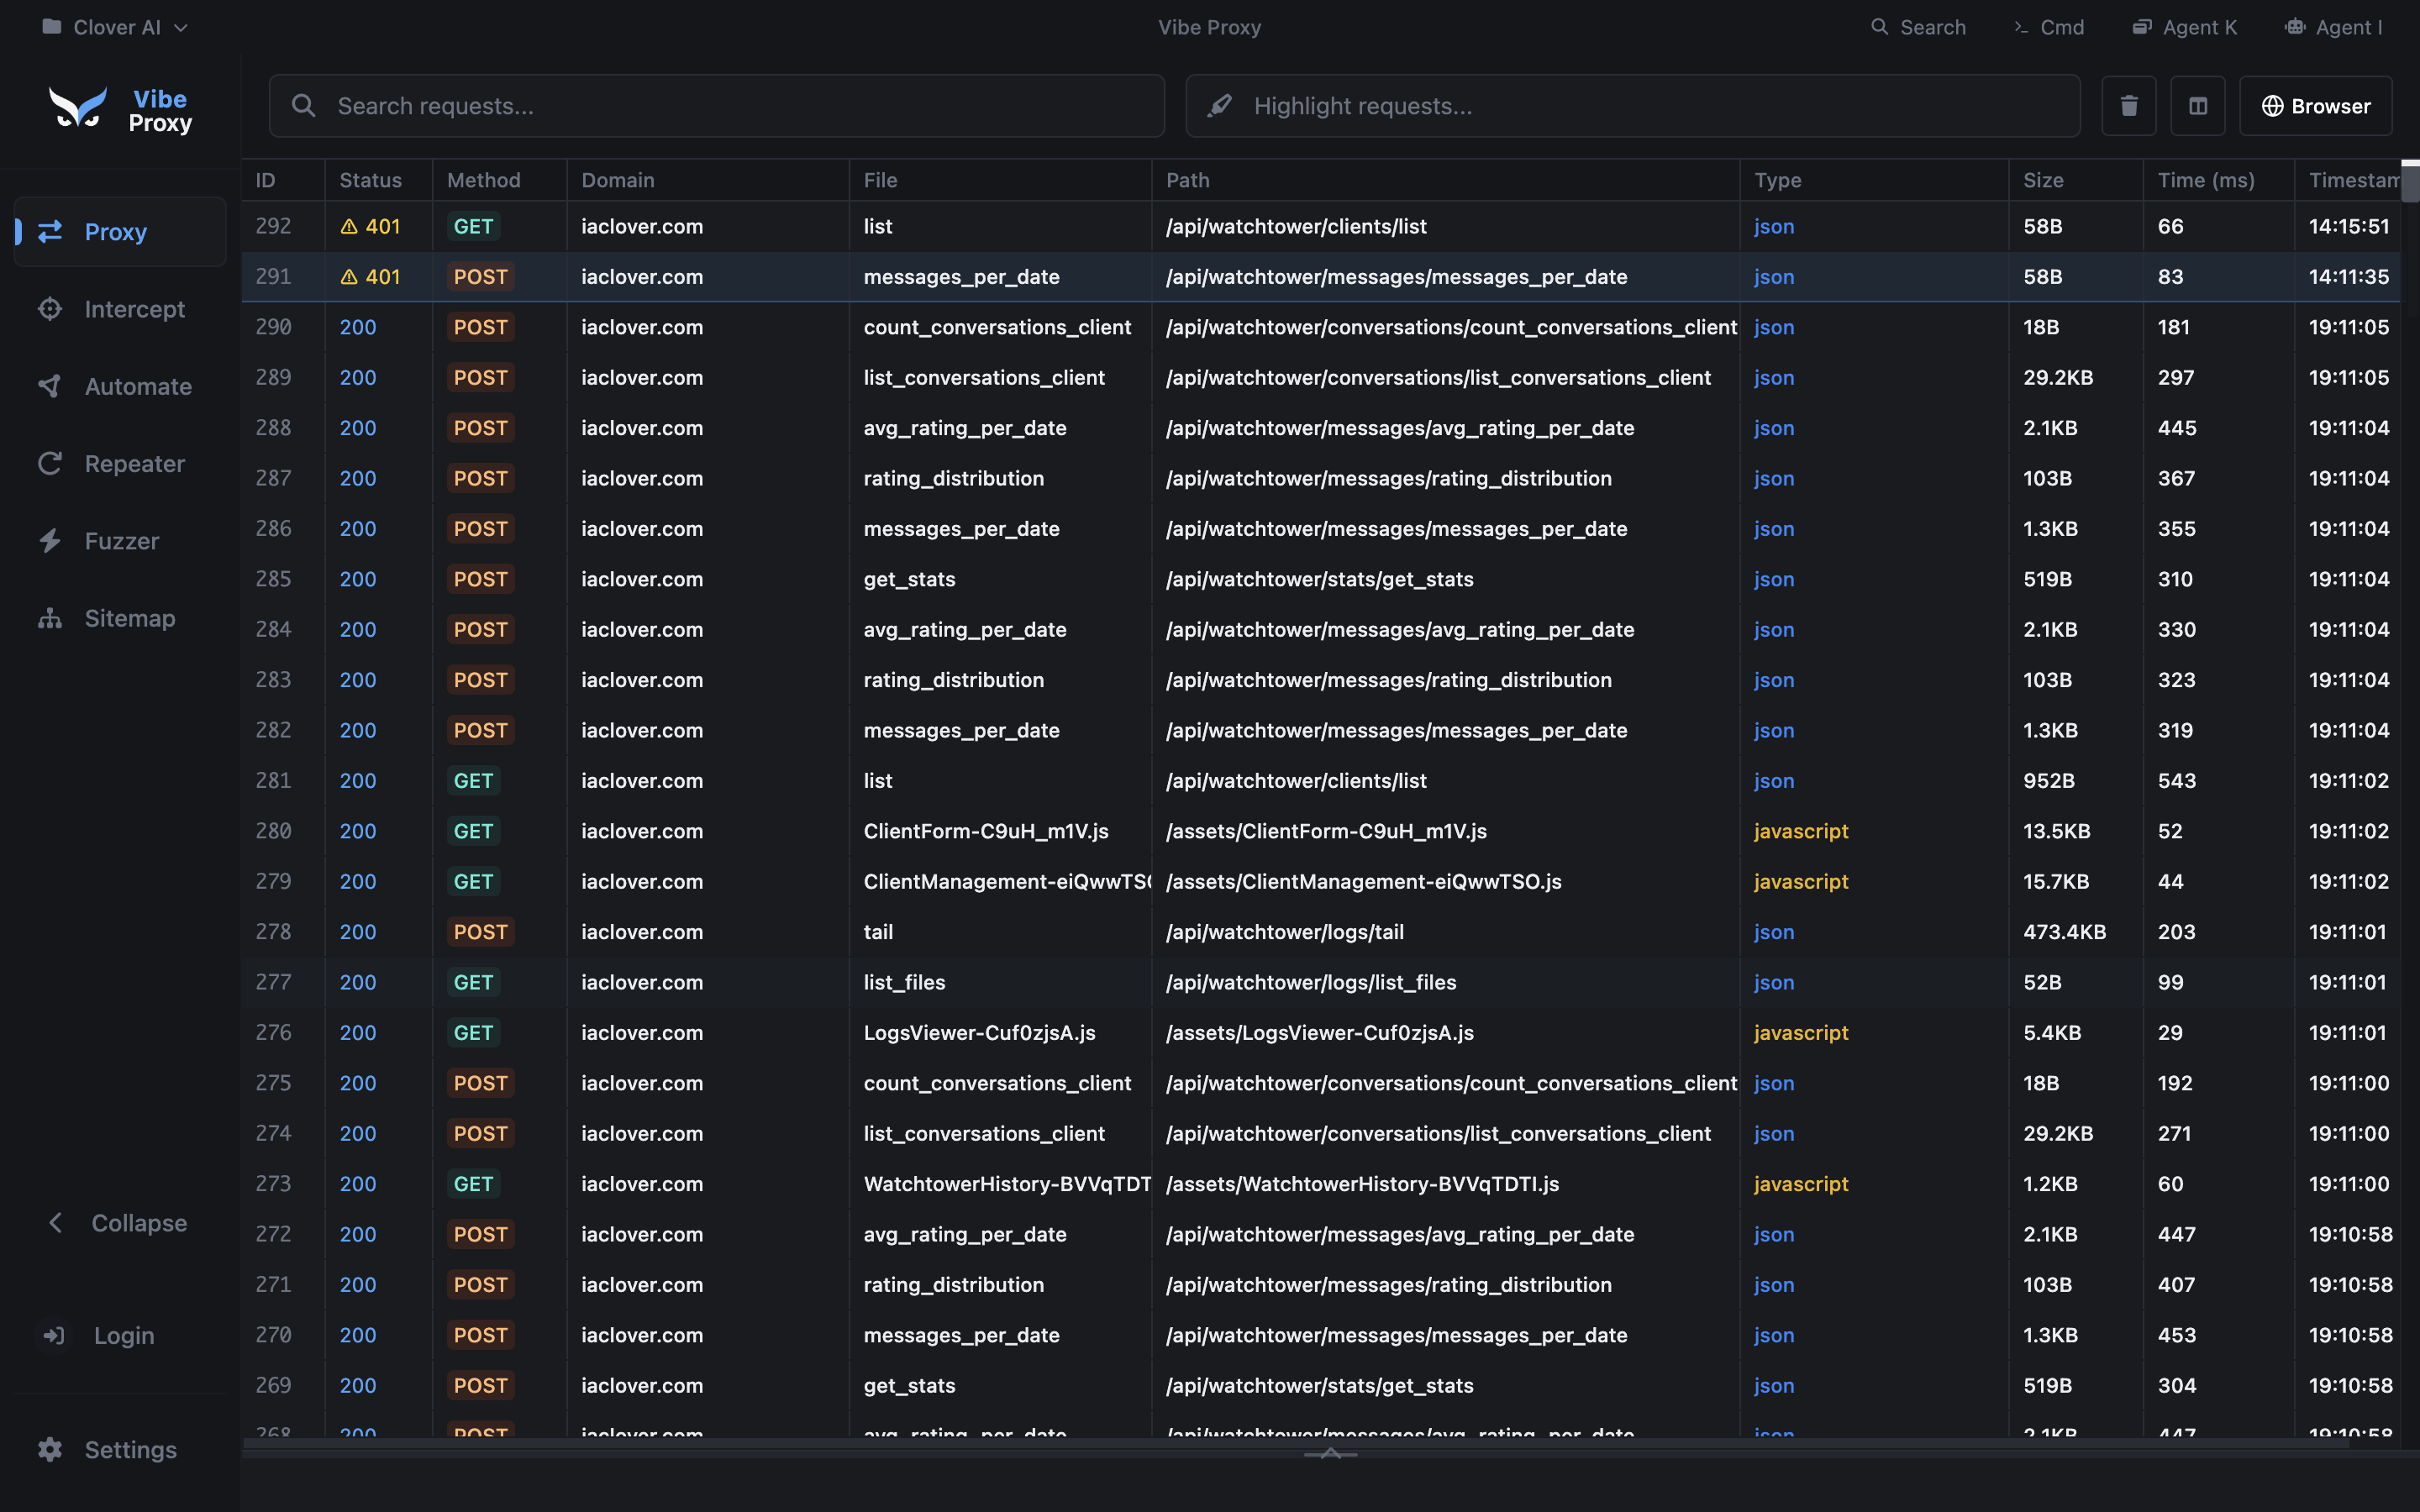2420x1512 pixels.
Task: Toggle the split view layout icon
Action: pyautogui.click(x=2197, y=105)
